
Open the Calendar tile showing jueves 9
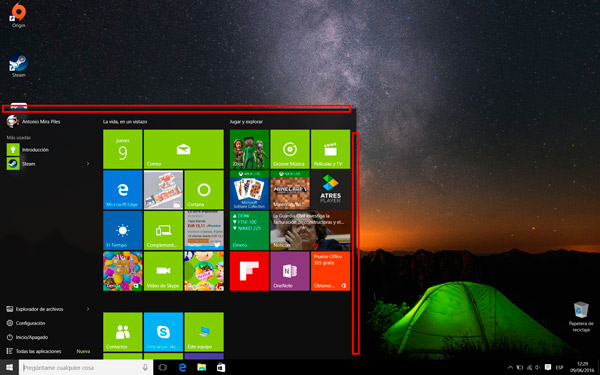(122, 149)
